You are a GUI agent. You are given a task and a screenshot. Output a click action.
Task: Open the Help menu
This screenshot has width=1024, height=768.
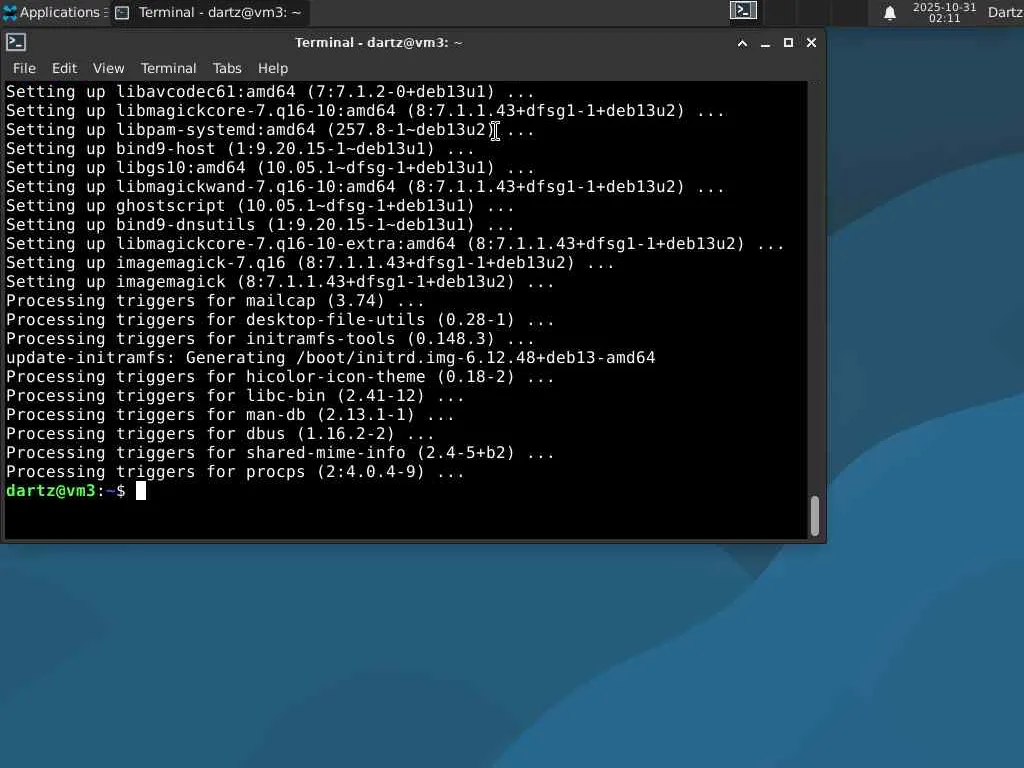click(272, 68)
